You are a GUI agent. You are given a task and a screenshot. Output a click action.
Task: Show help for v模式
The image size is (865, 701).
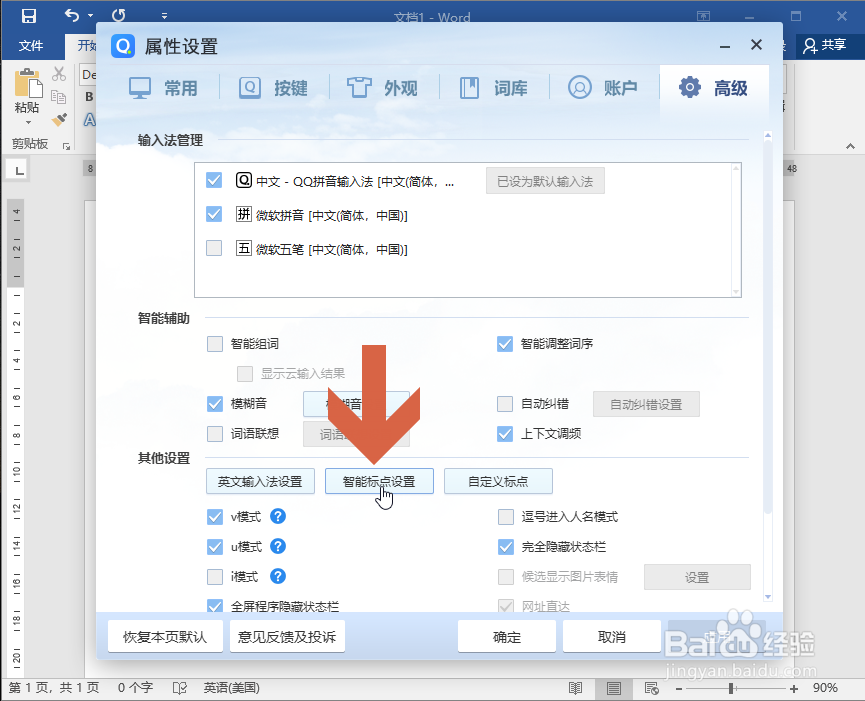(x=278, y=516)
